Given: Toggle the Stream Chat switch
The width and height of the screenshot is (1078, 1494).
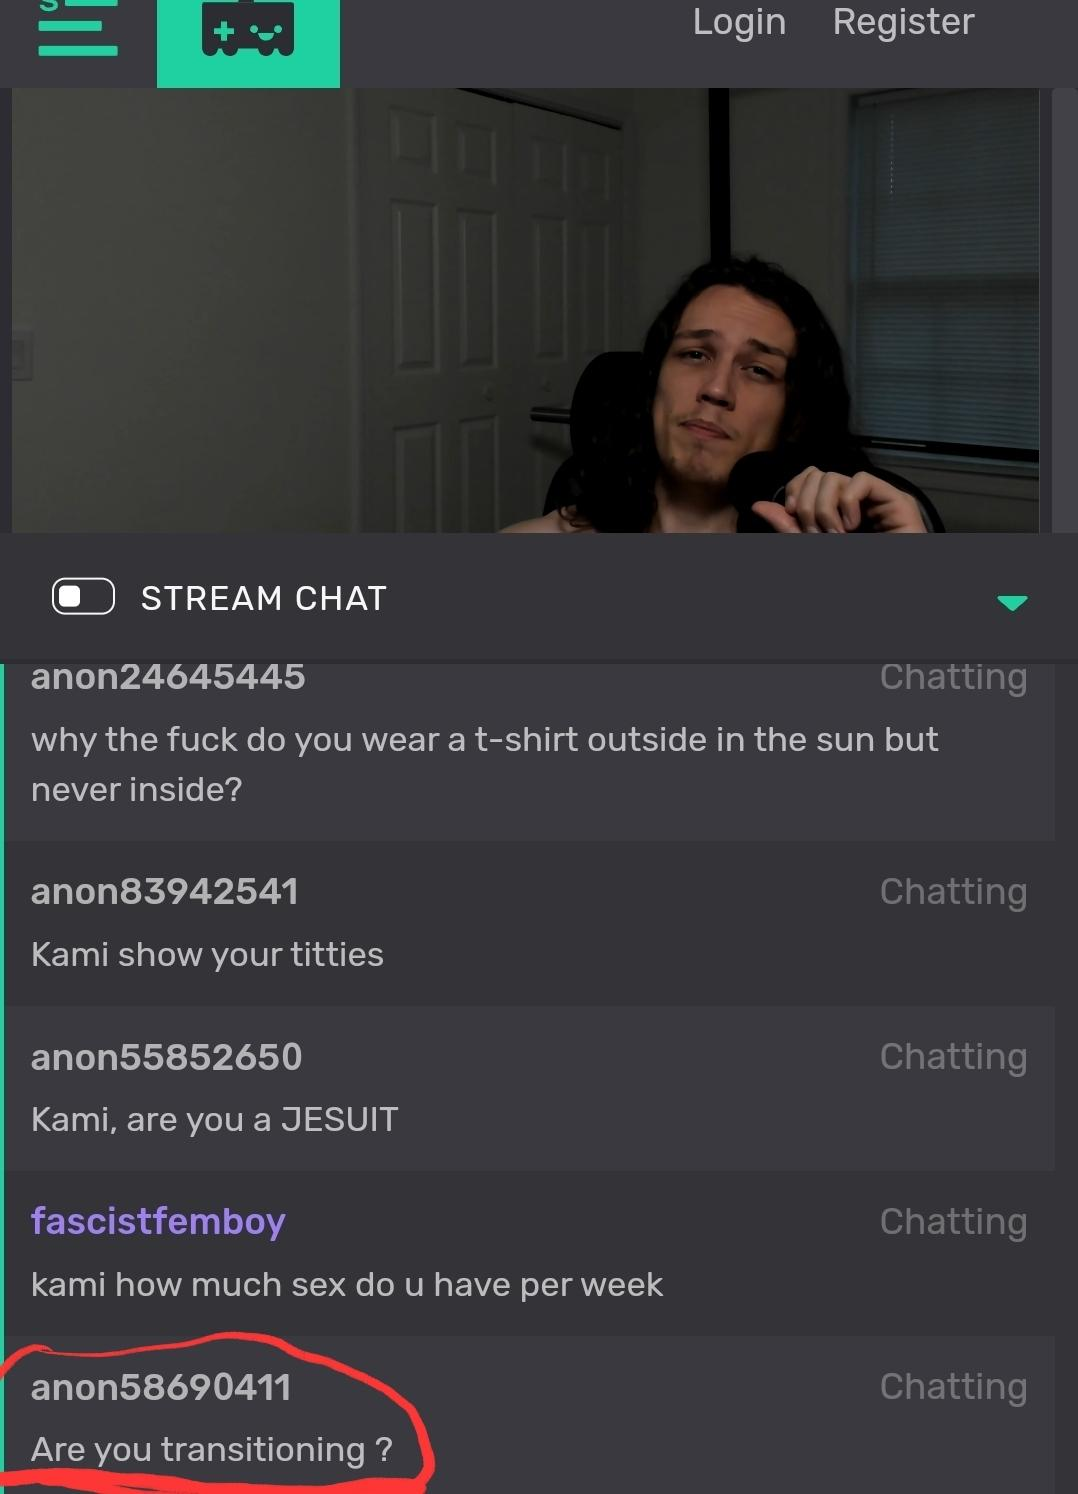Looking at the screenshot, I should pyautogui.click(x=84, y=597).
